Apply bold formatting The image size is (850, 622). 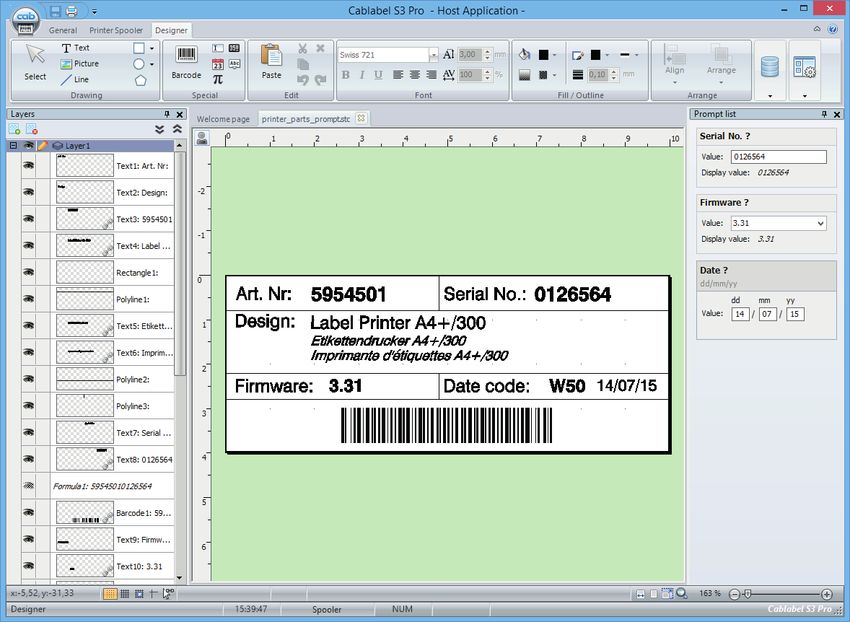345,75
